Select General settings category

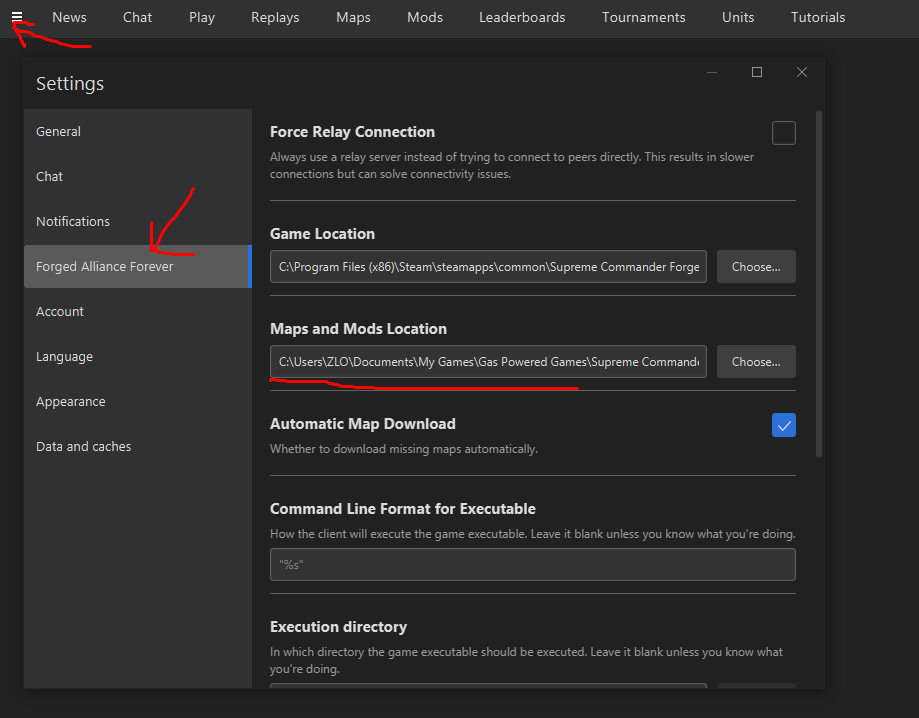tap(138, 131)
